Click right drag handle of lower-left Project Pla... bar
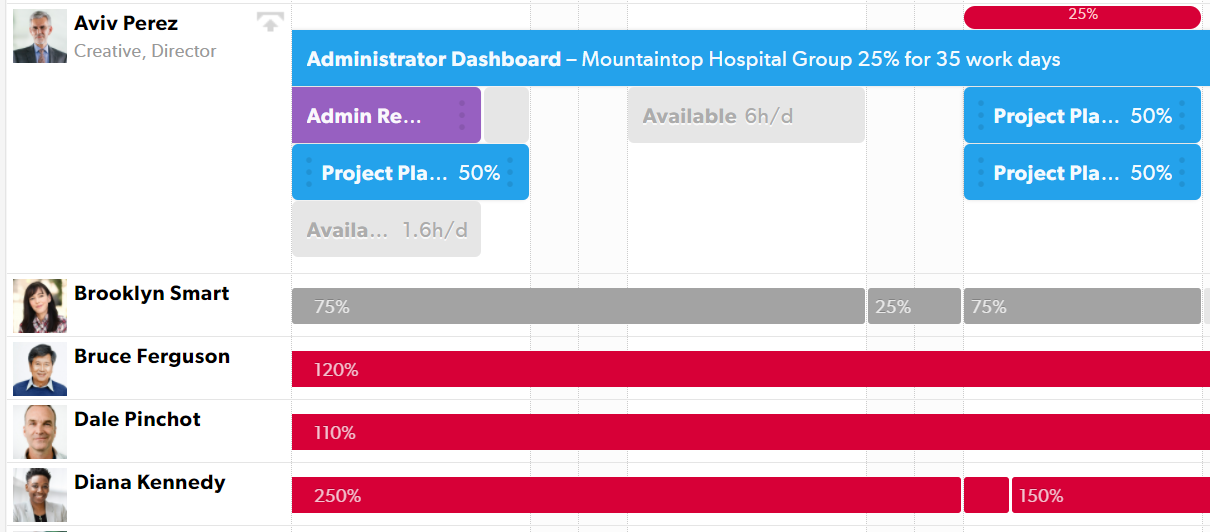 tap(510, 172)
